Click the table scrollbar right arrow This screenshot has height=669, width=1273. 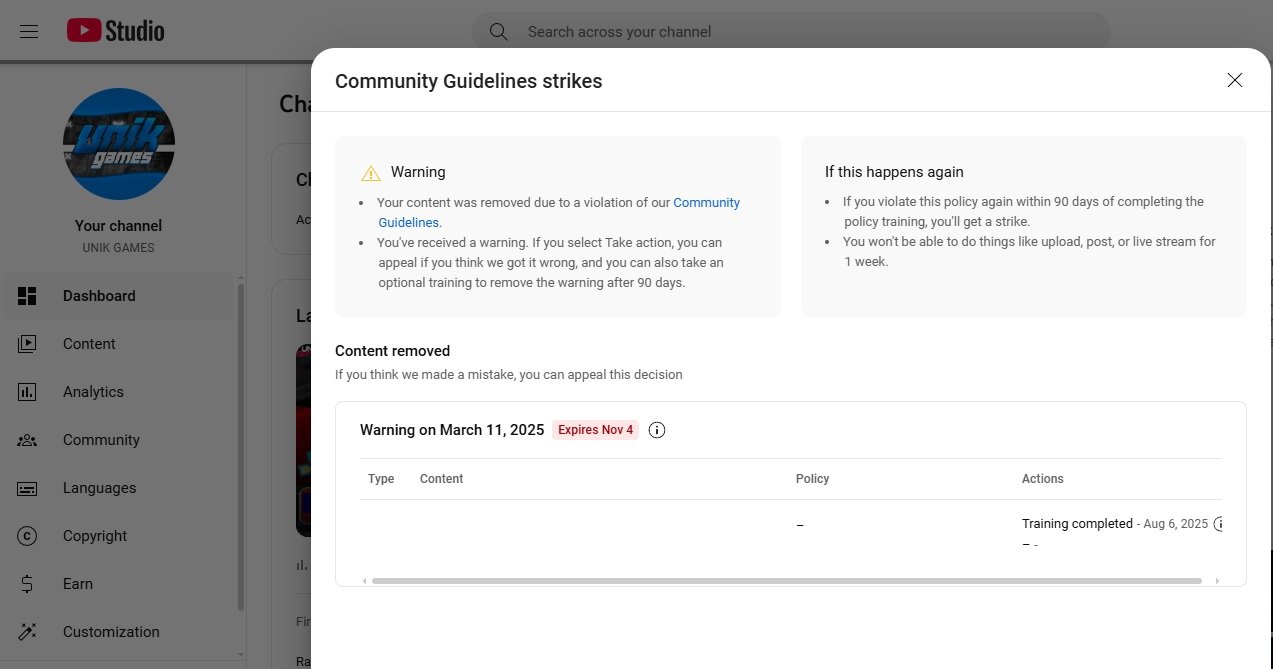[x=1217, y=580]
